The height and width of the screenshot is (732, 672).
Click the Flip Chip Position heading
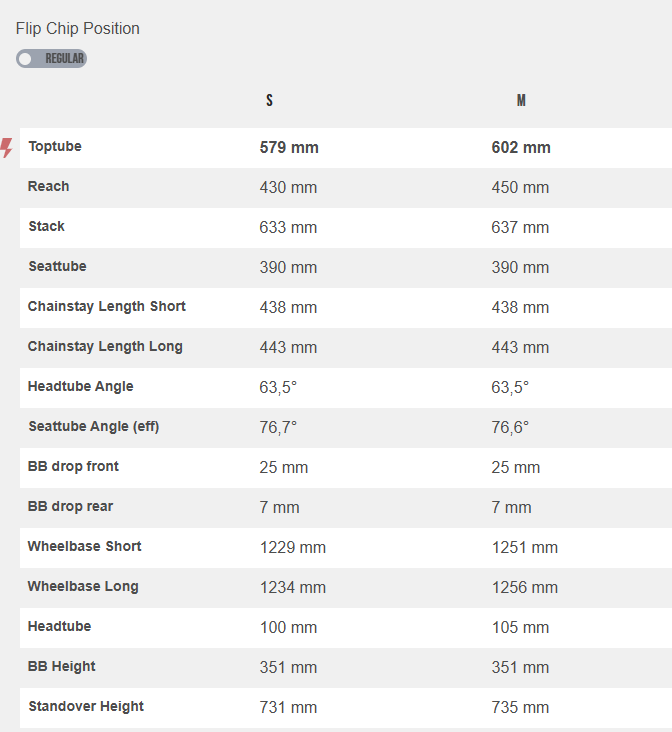point(78,29)
